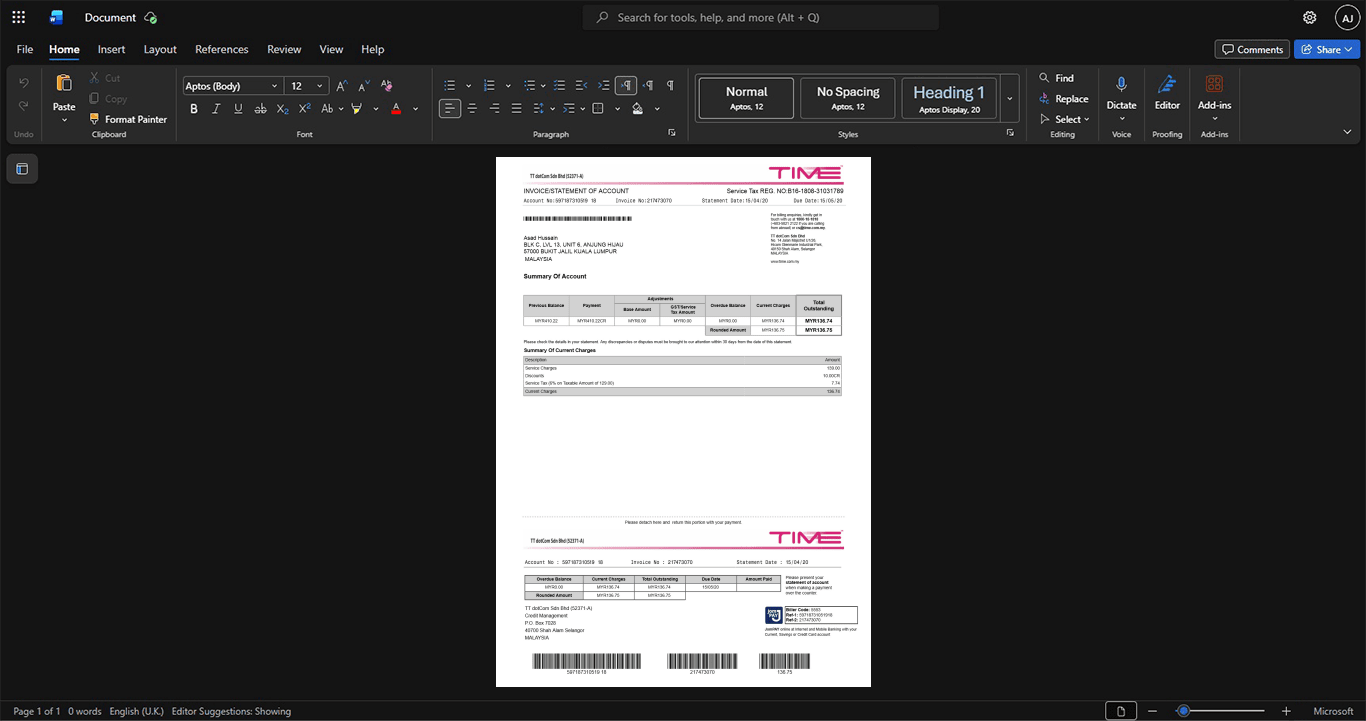
Task: Click the search box for tools and help
Action: (761, 17)
